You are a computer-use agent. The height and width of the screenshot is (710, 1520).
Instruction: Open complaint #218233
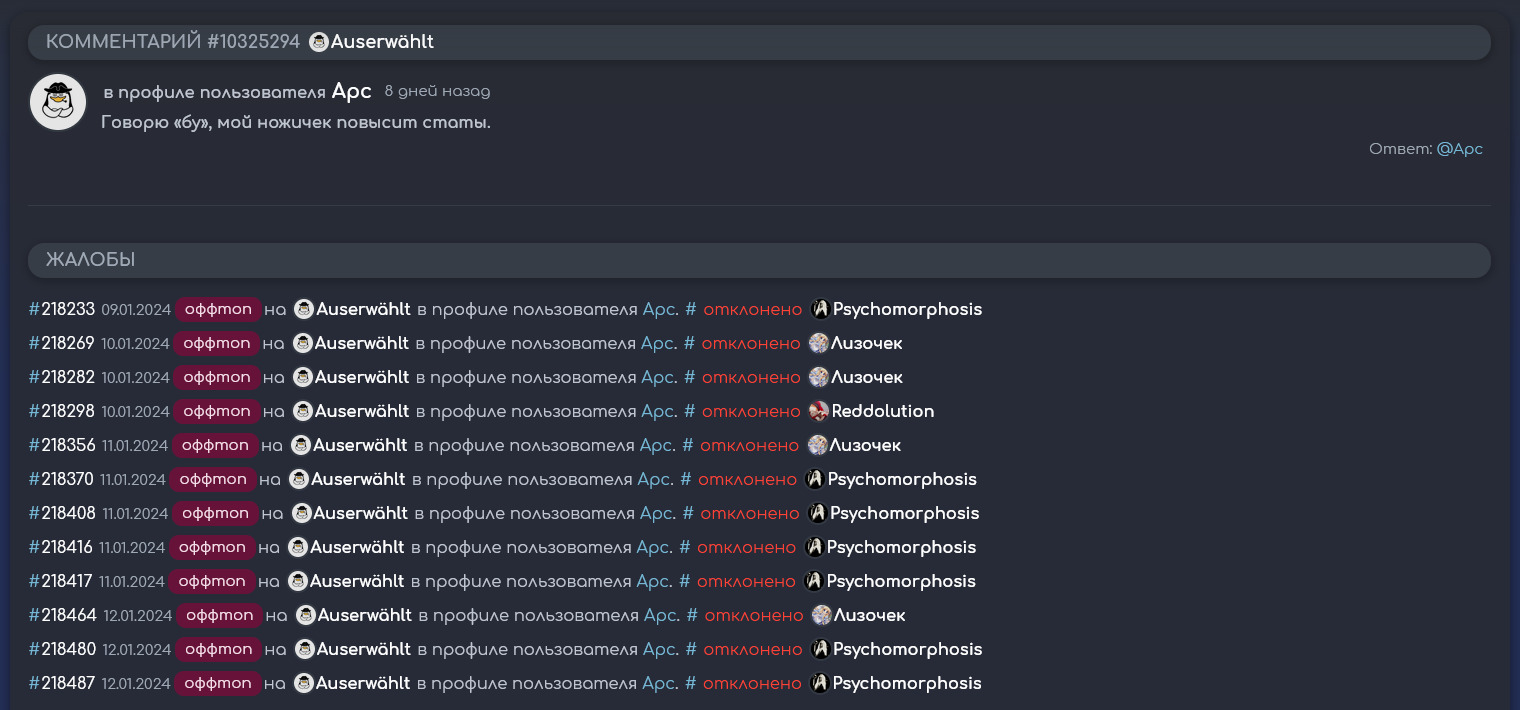pos(62,310)
